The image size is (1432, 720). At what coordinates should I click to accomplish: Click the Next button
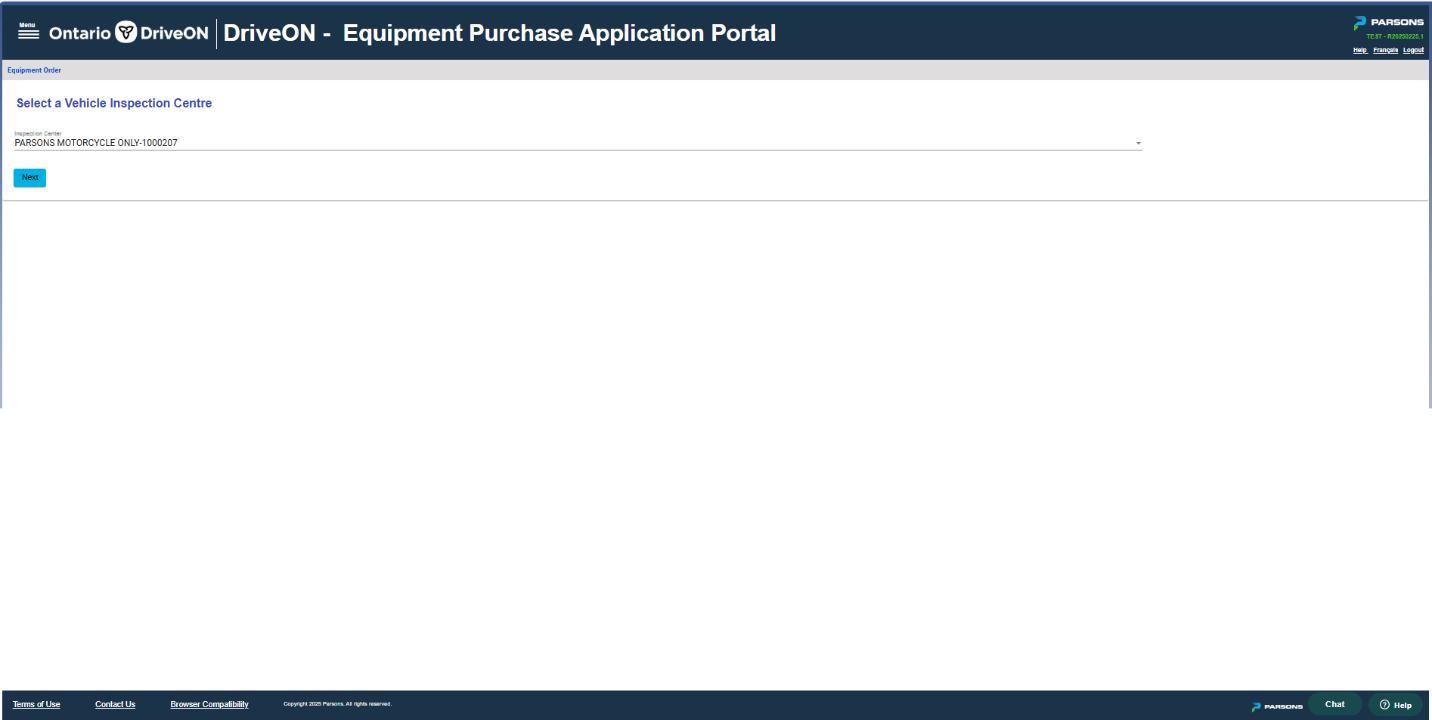tap(30, 178)
